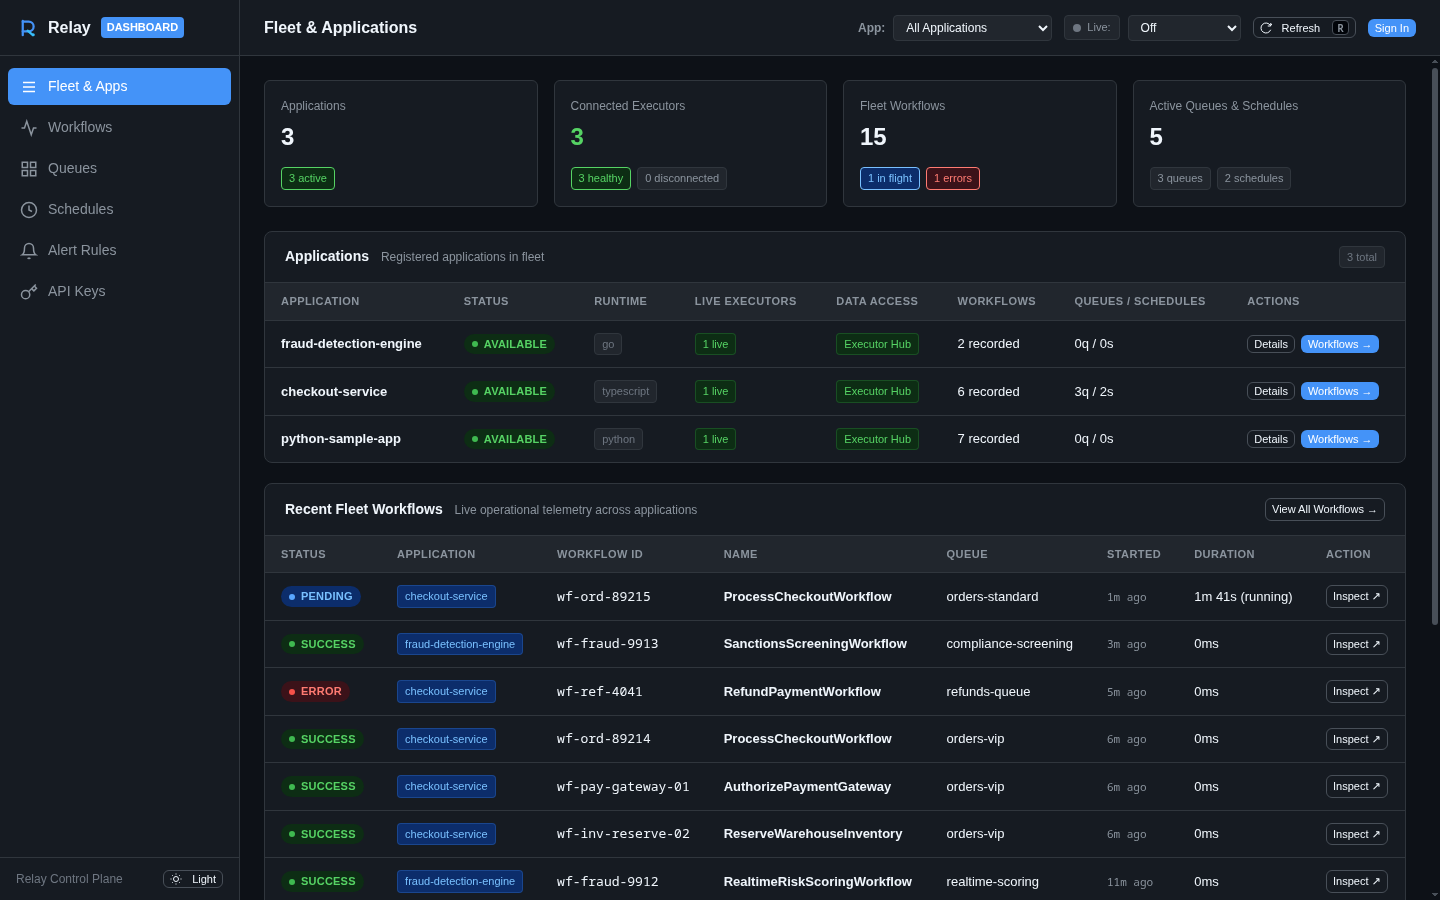Viewport: 1440px width, 900px height.
Task: Inspect workflow wf-ref-4041
Action: tap(1356, 691)
